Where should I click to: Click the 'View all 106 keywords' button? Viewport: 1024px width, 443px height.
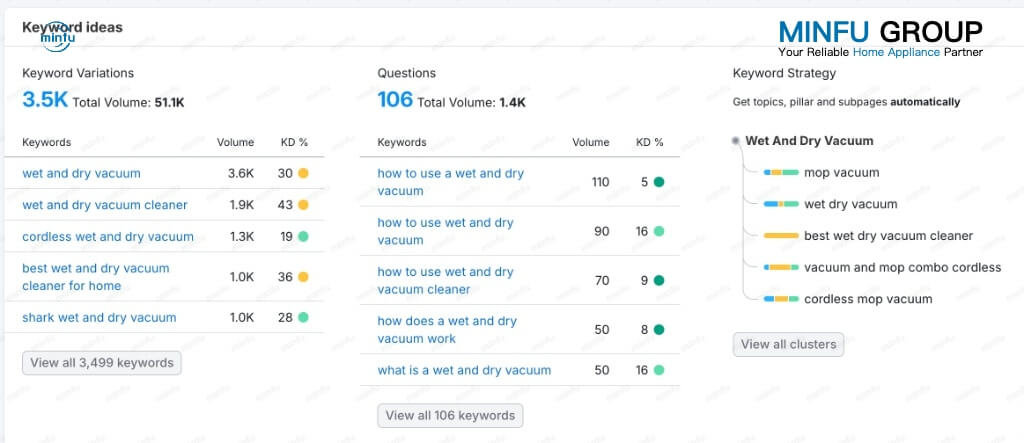[450, 415]
